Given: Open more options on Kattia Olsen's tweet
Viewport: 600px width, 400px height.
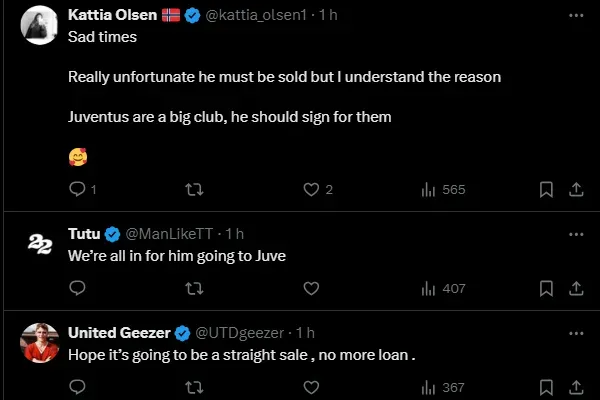Looking at the screenshot, I should point(576,16).
